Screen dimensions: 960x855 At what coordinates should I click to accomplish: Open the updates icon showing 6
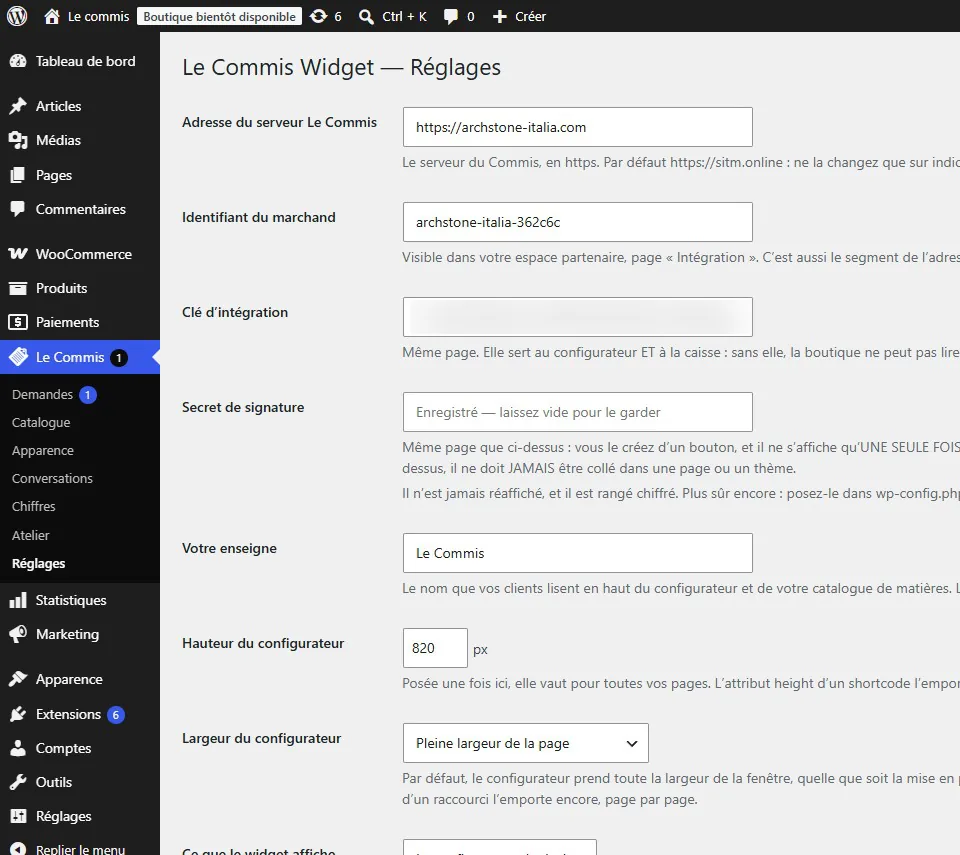click(318, 17)
